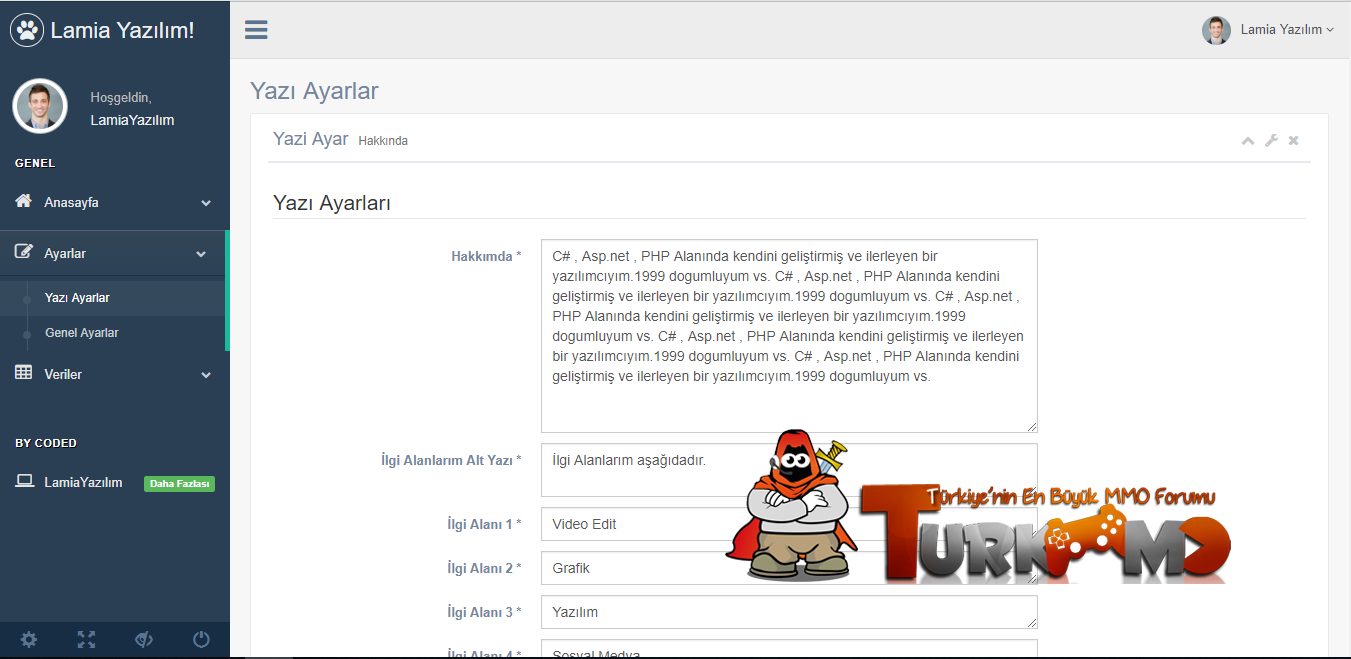
Task: Click into the Hakkımda textarea
Action: pos(789,336)
